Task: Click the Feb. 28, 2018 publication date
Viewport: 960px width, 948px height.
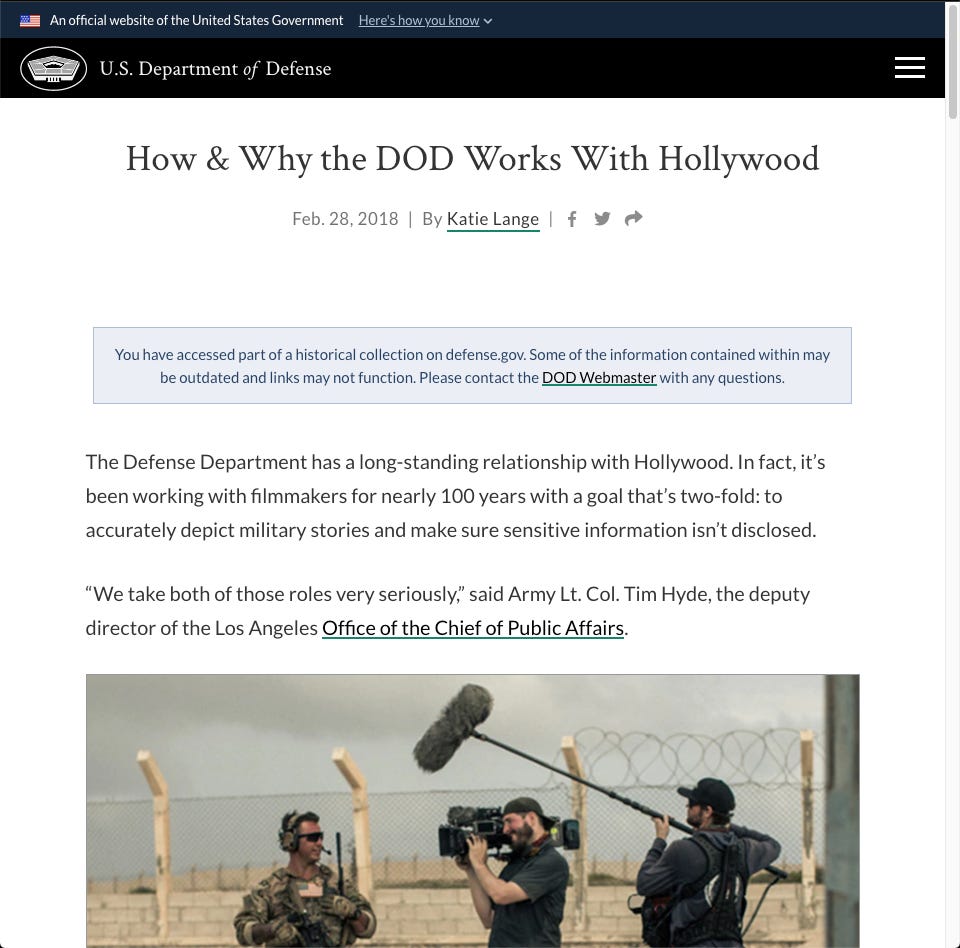Action: (345, 218)
